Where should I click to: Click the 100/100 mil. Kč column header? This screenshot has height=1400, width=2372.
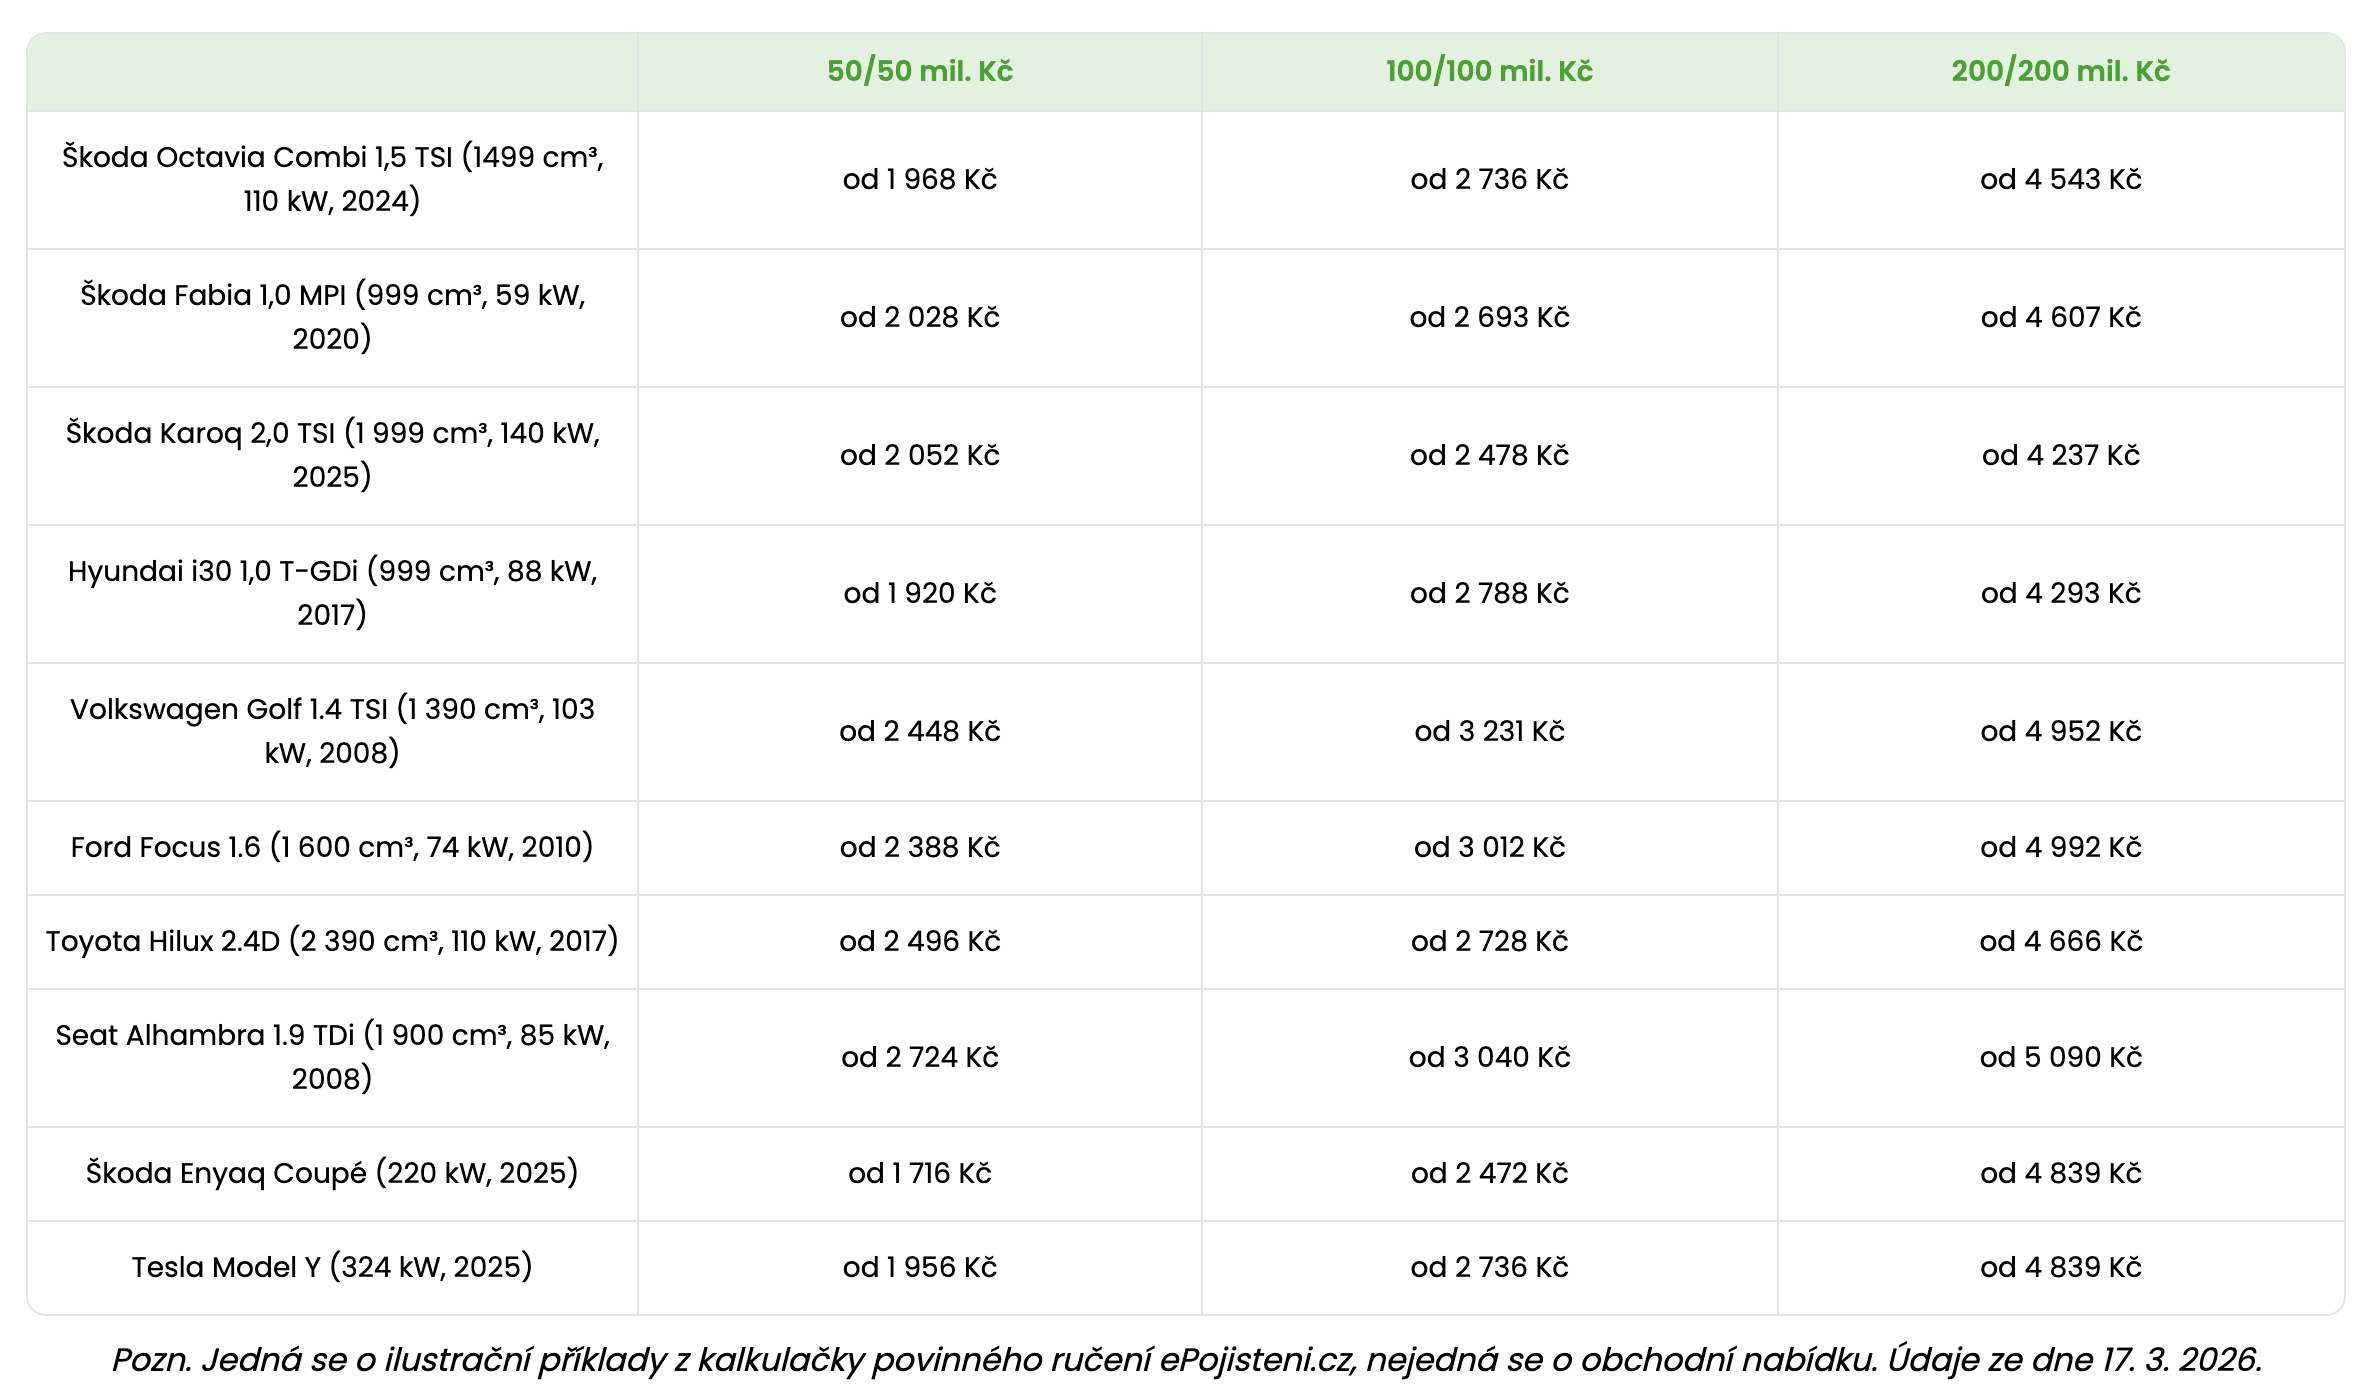click(x=1489, y=71)
